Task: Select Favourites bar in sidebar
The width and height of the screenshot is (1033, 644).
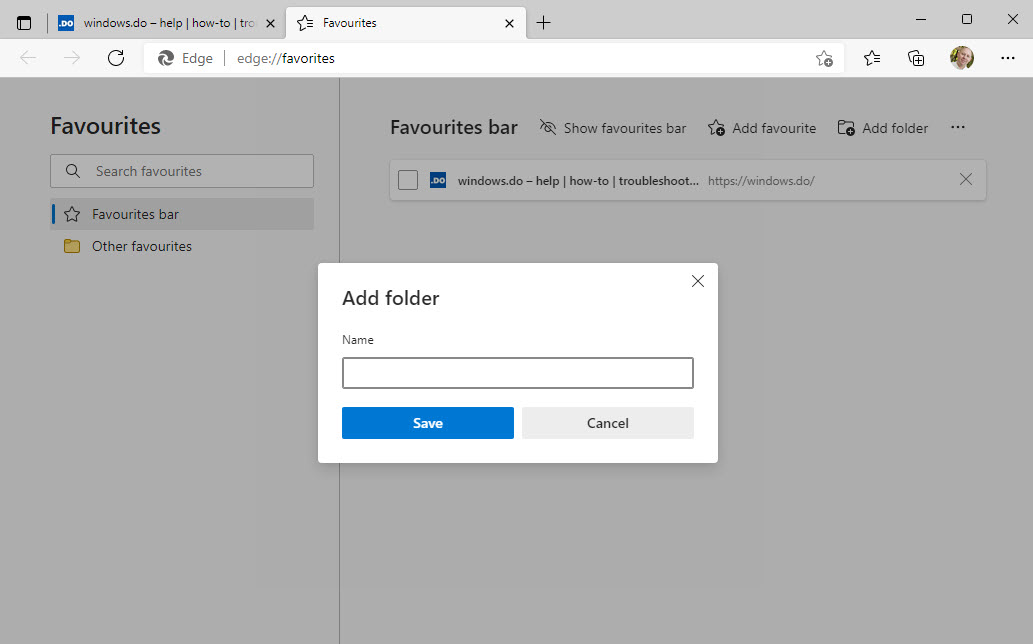Action: (135, 214)
